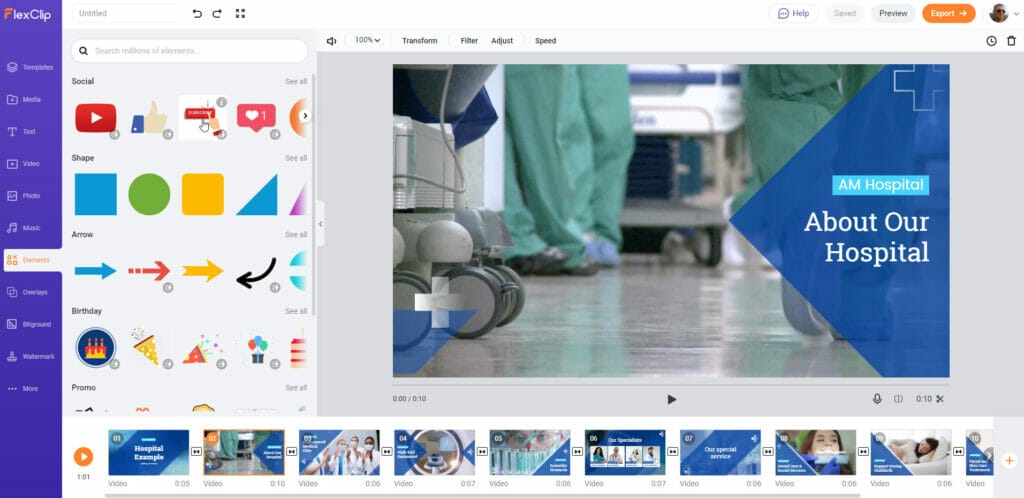The height and width of the screenshot is (498, 1024).
Task: Select scene 06 Our Specialists thumbnail
Action: point(625,452)
